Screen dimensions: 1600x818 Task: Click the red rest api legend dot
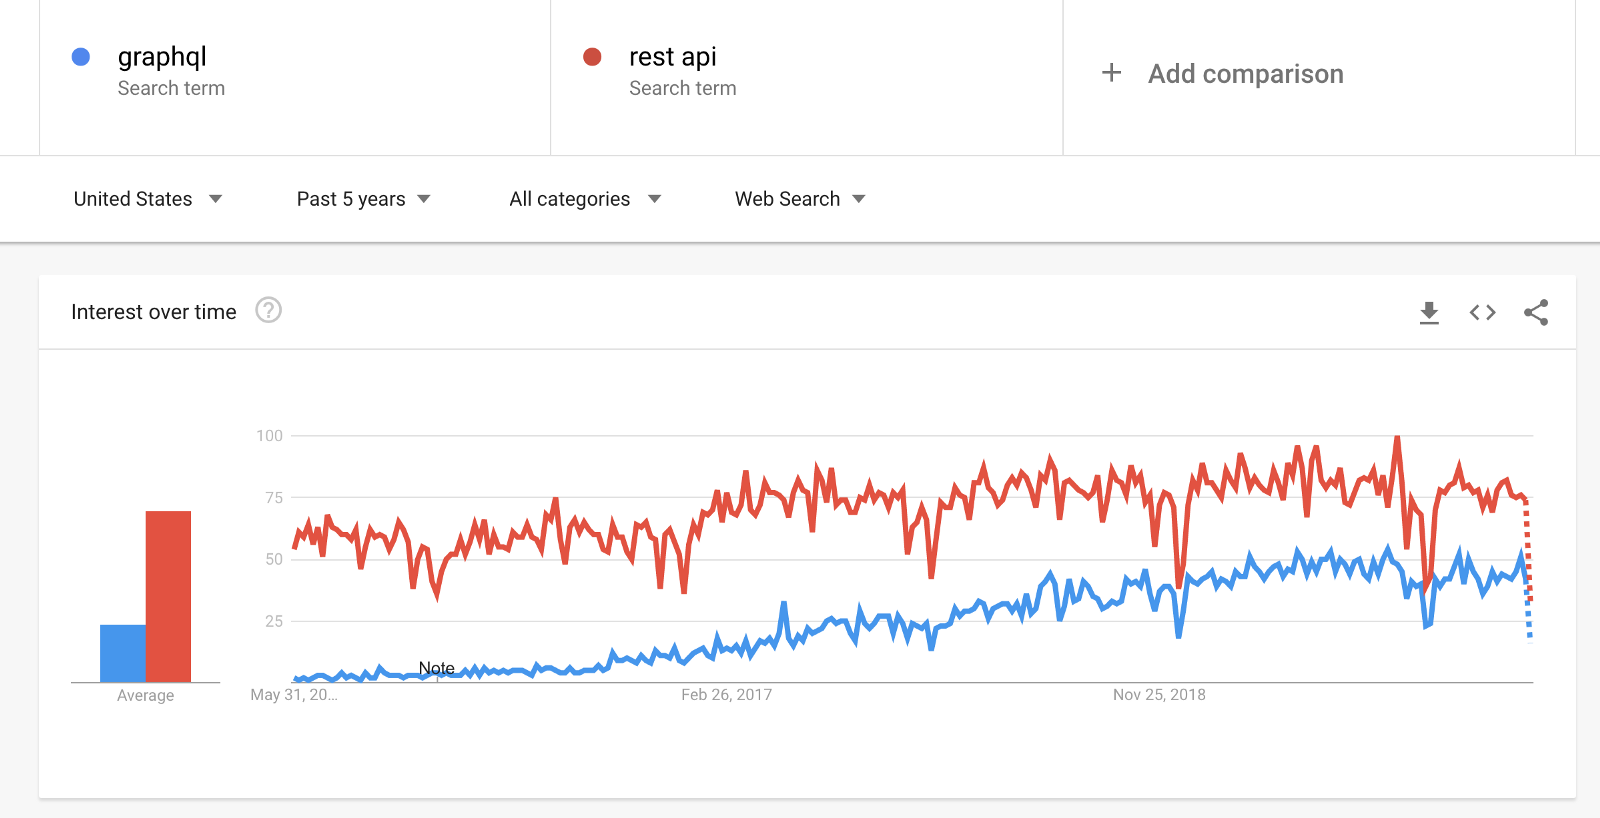pyautogui.click(x=592, y=57)
